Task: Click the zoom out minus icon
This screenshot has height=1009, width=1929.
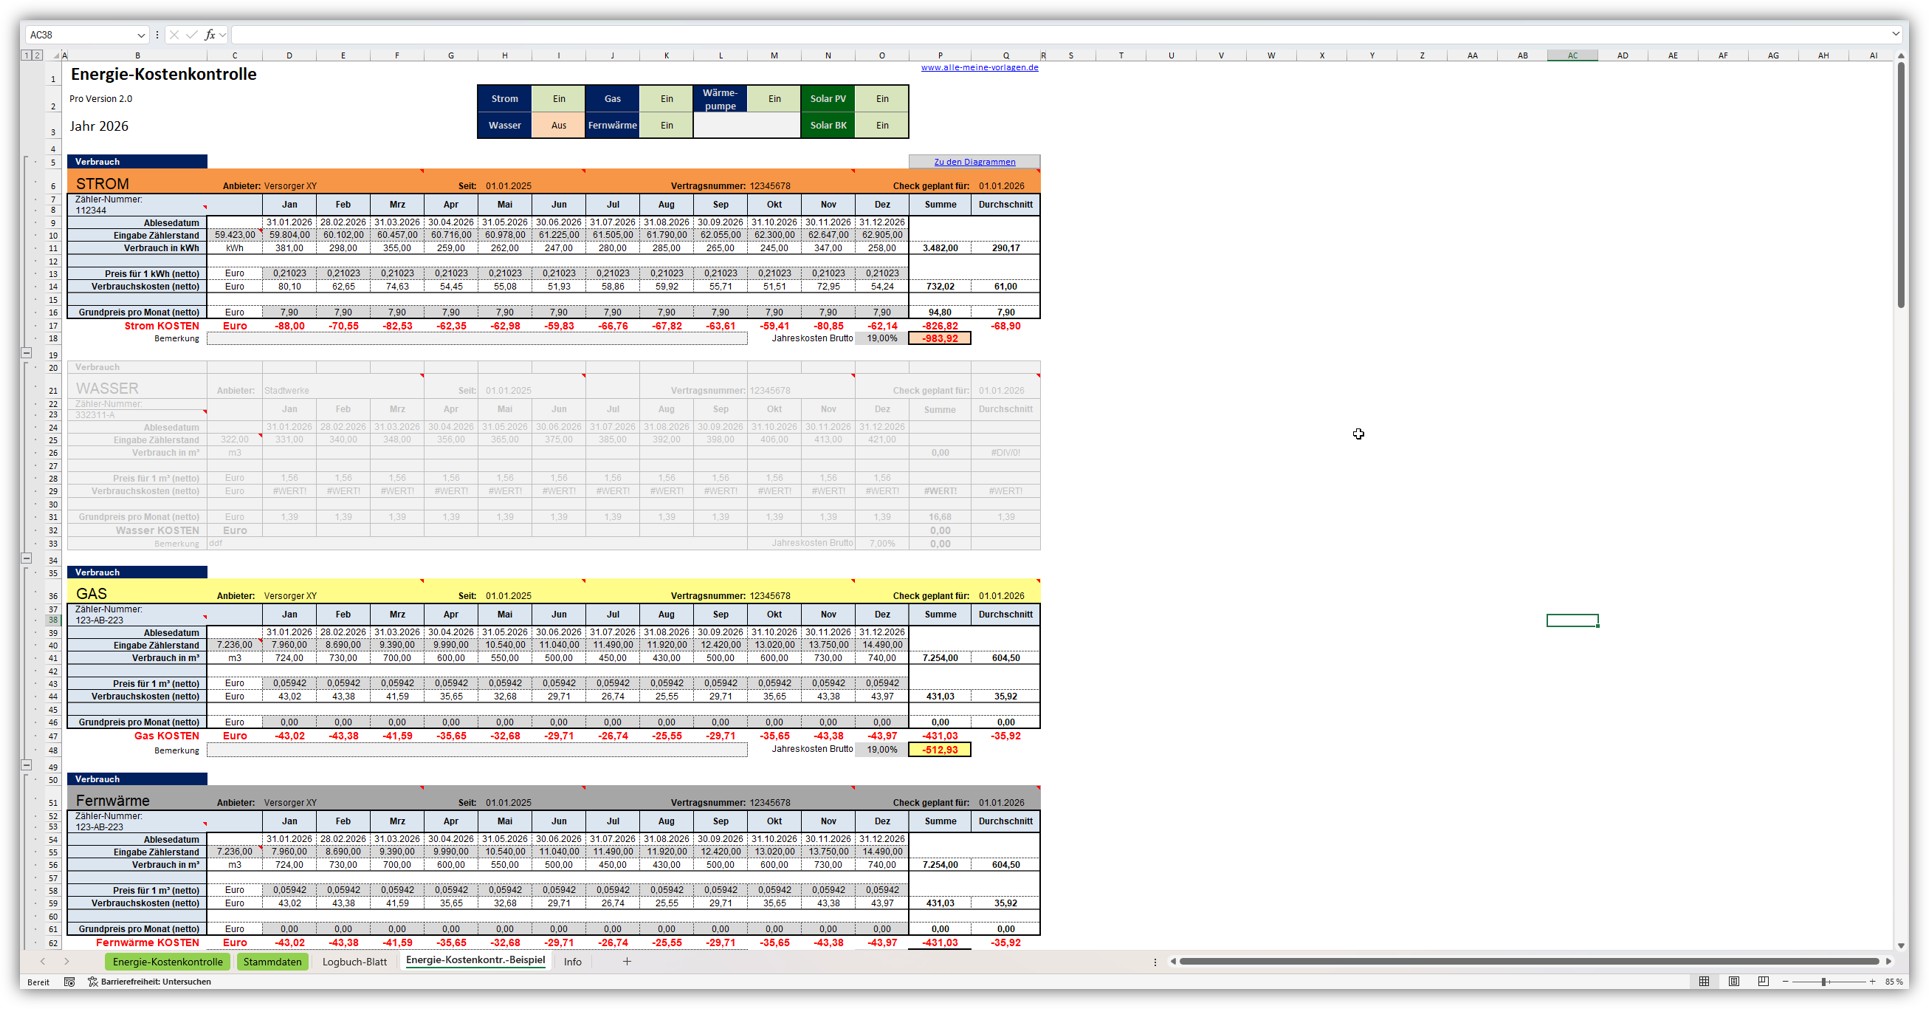Action: coord(1785,982)
